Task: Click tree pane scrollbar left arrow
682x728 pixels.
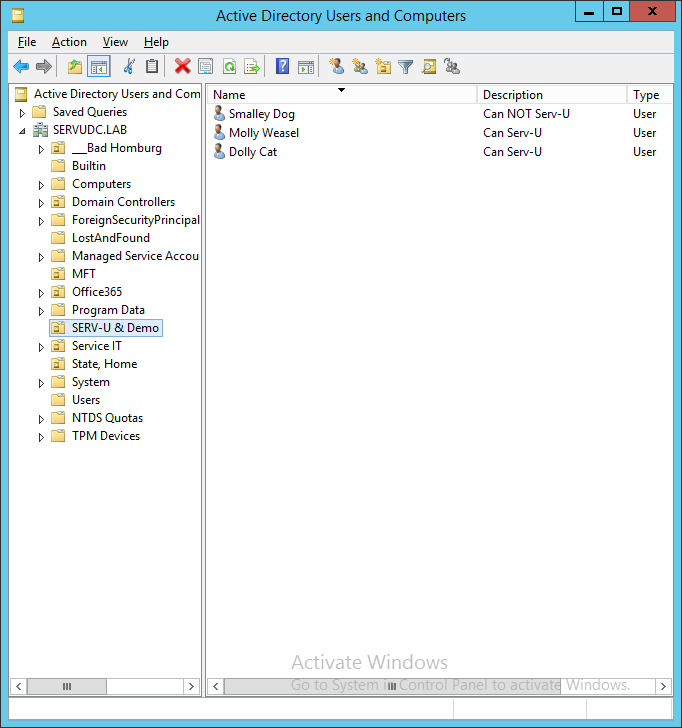Action: (x=19, y=686)
